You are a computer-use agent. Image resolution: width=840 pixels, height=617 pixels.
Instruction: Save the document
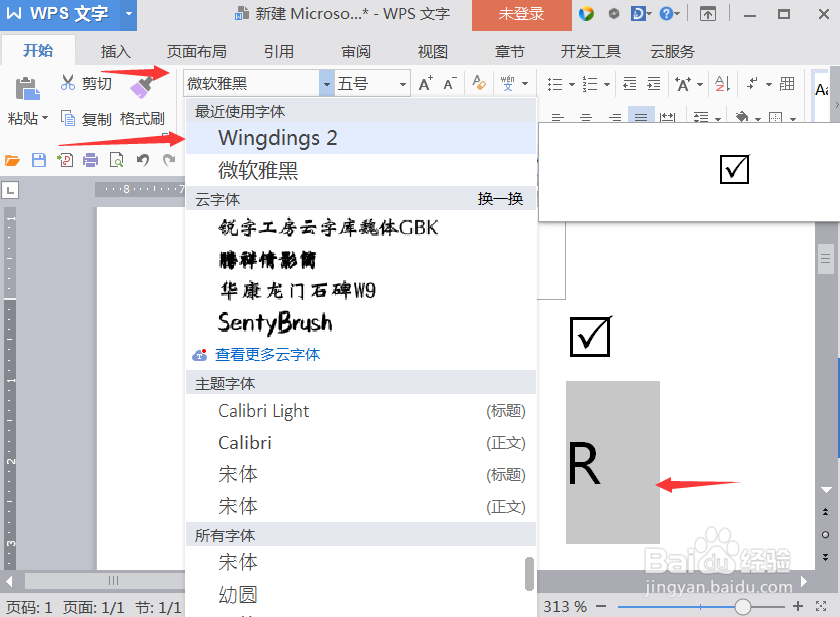click(x=40, y=160)
